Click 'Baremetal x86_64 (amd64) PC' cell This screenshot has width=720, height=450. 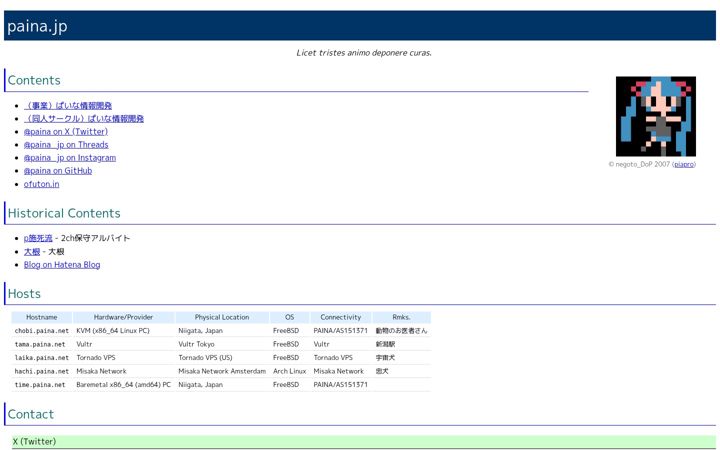coord(124,385)
